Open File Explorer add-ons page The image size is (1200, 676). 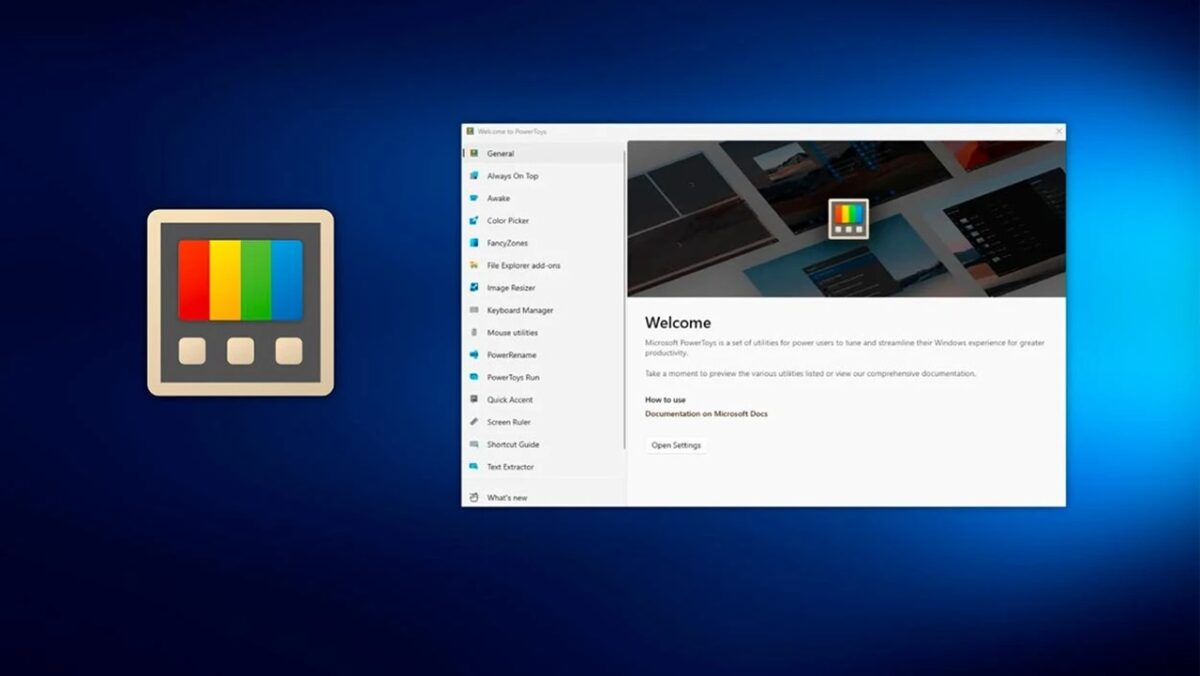pos(544,265)
